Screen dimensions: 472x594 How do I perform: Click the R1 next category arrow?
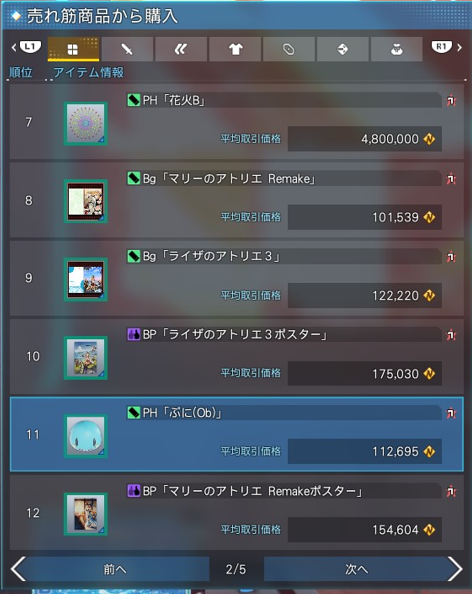[447, 47]
